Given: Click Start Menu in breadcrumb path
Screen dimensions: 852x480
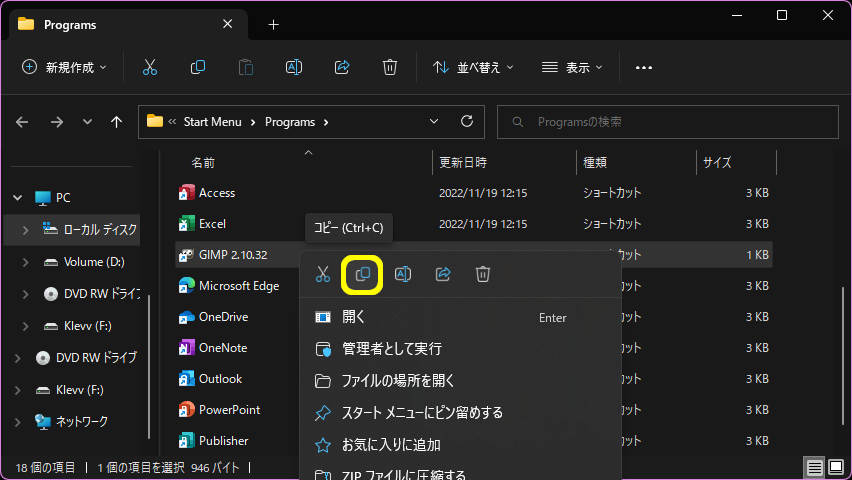Looking at the screenshot, I should 212,122.
